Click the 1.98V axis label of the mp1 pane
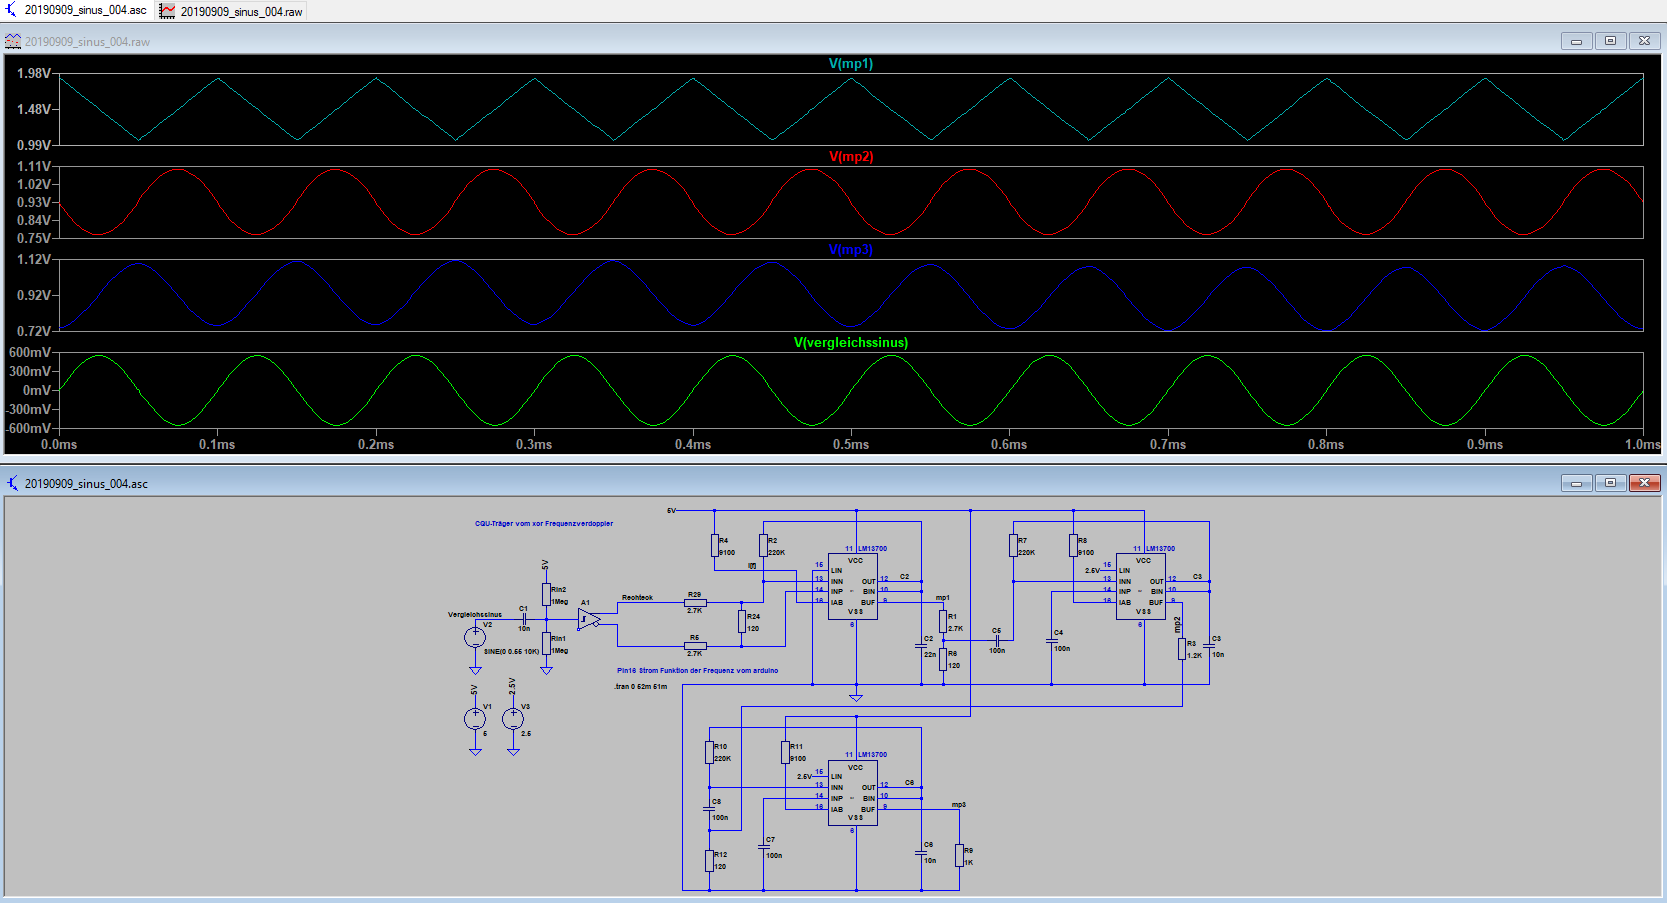This screenshot has width=1667, height=903. 34,73
